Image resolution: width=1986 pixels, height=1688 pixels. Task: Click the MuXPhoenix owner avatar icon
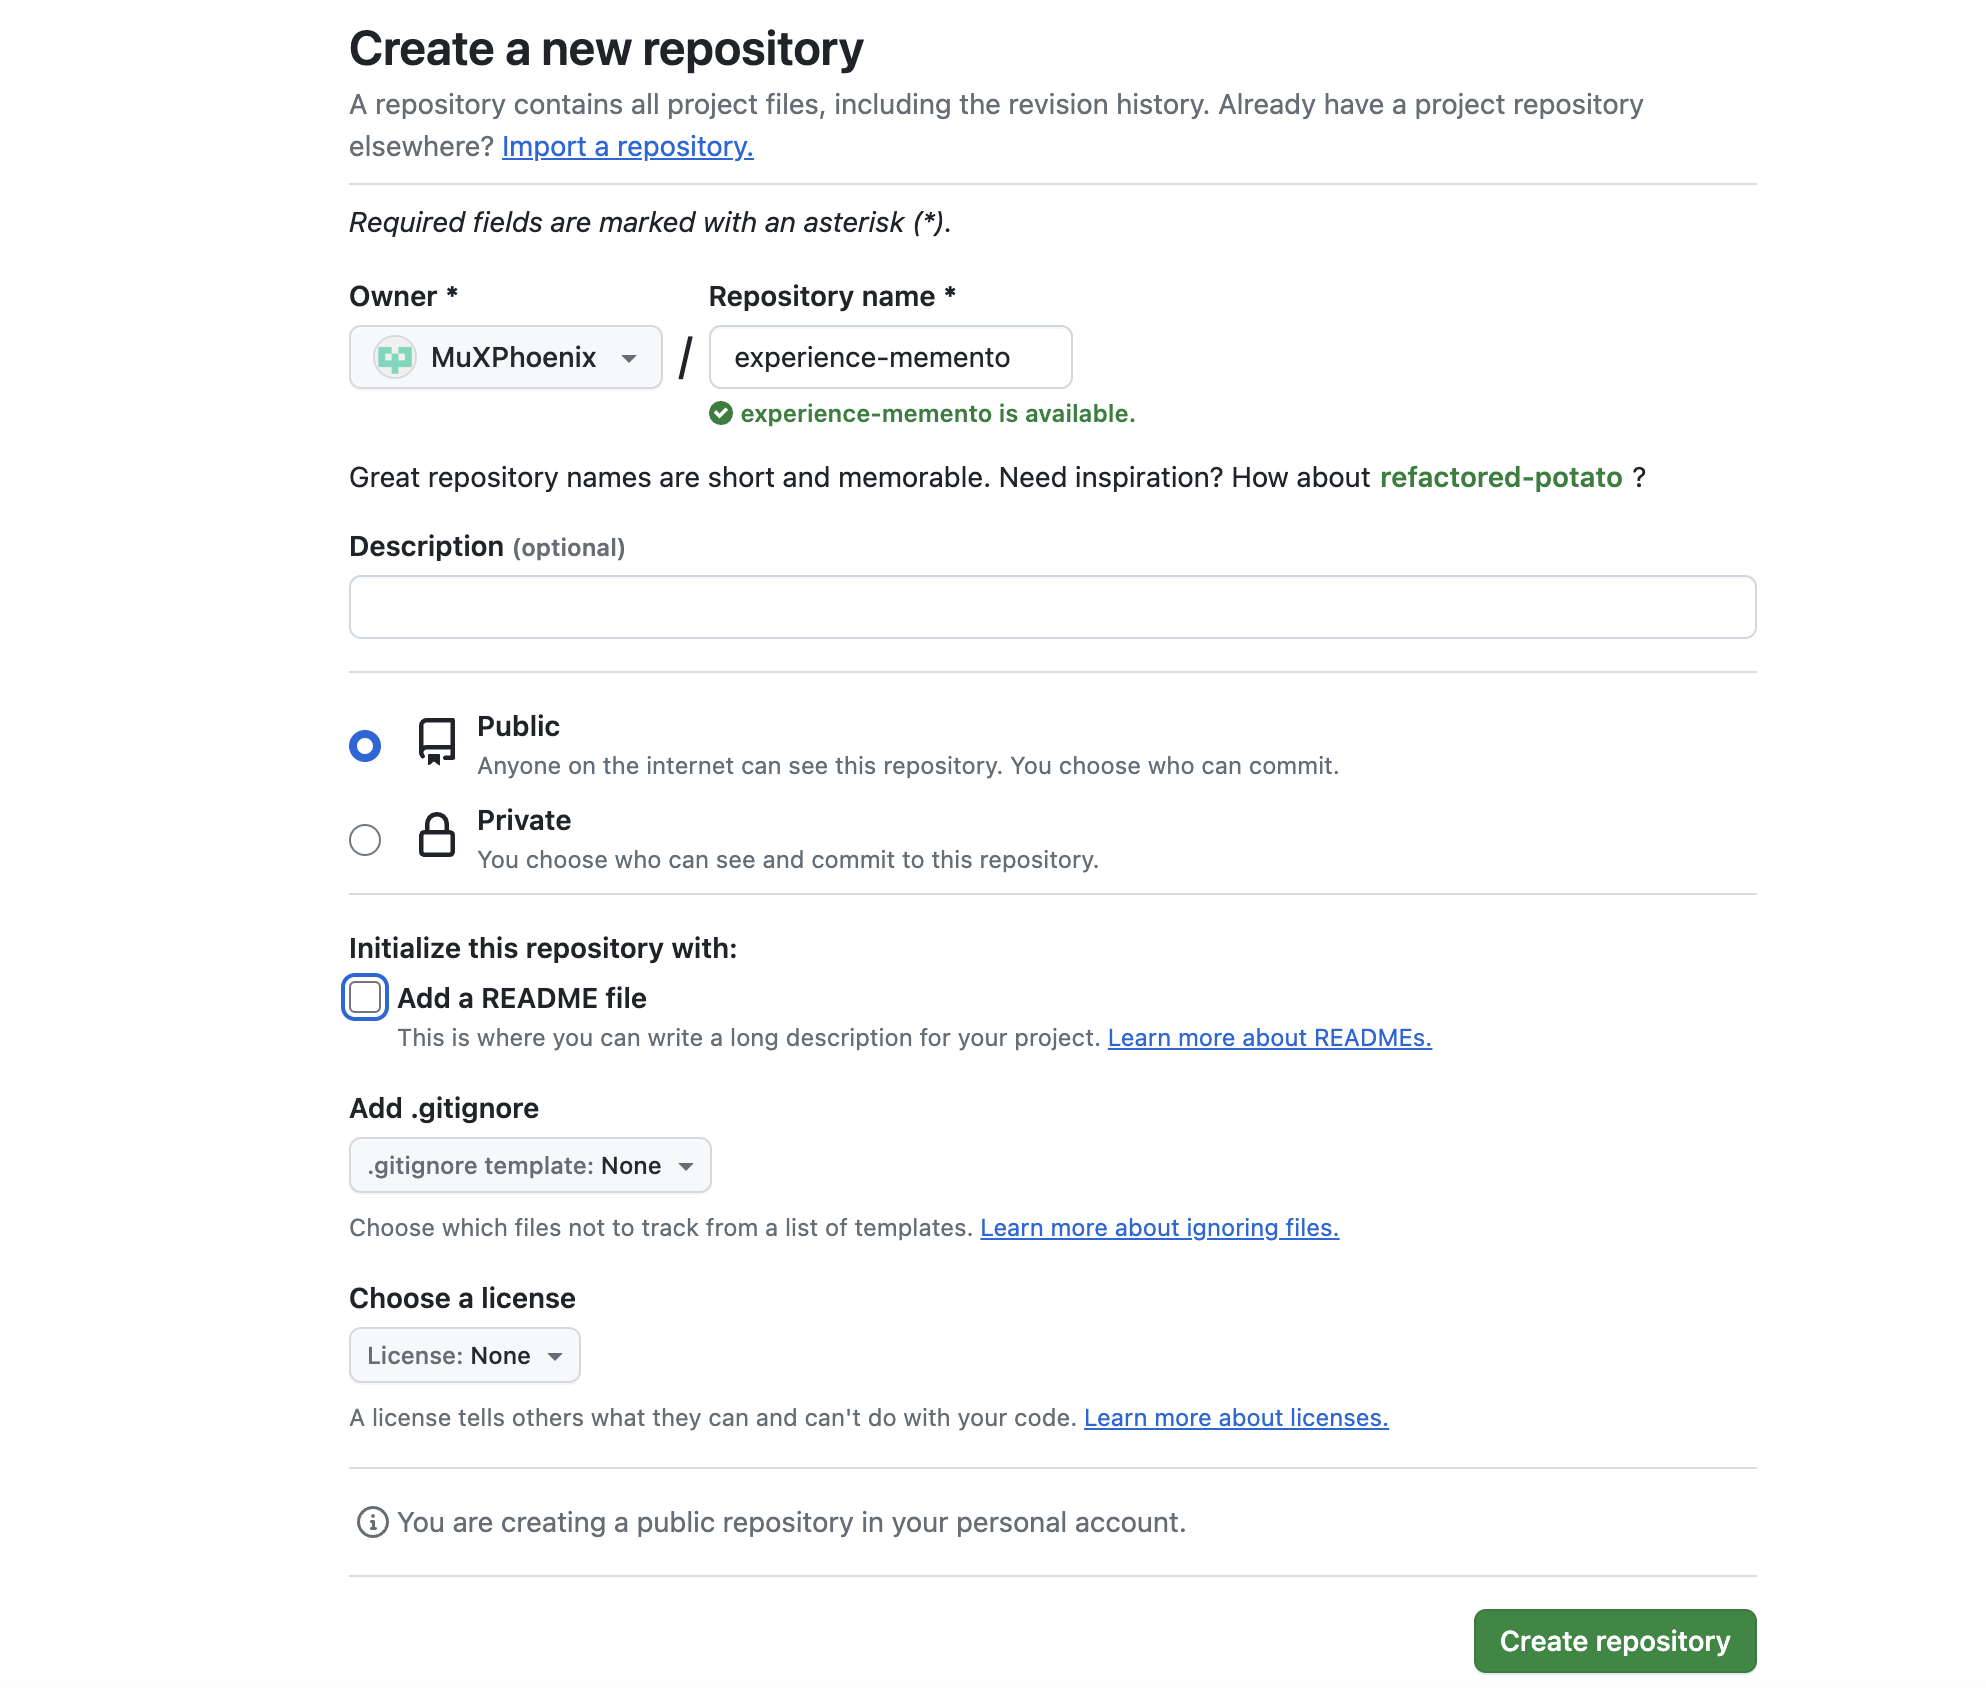click(x=395, y=357)
